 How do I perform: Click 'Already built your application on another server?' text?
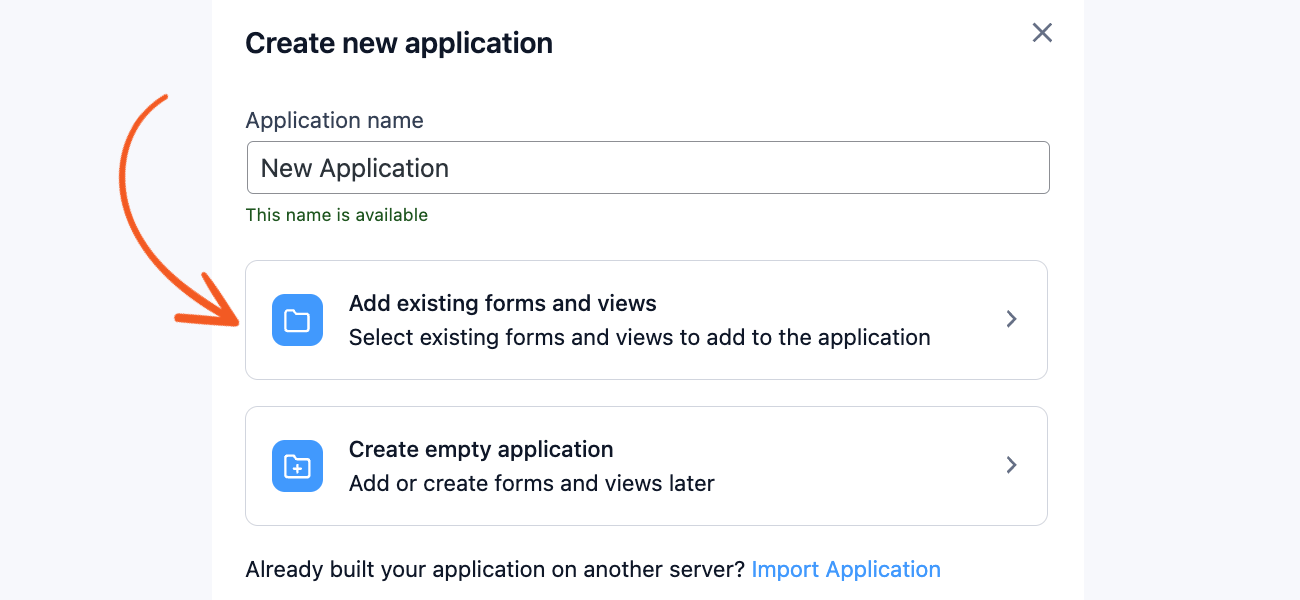[x=496, y=570]
